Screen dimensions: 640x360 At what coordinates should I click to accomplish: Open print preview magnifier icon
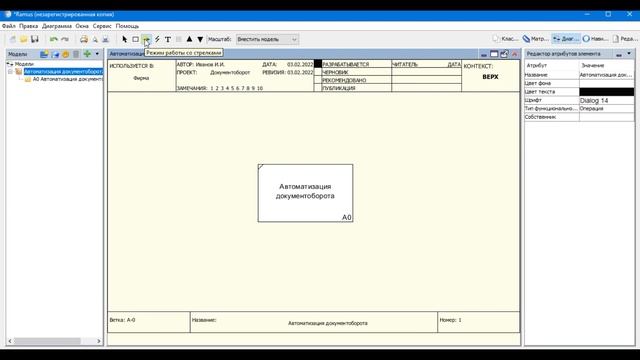pyautogui.click(x=95, y=39)
